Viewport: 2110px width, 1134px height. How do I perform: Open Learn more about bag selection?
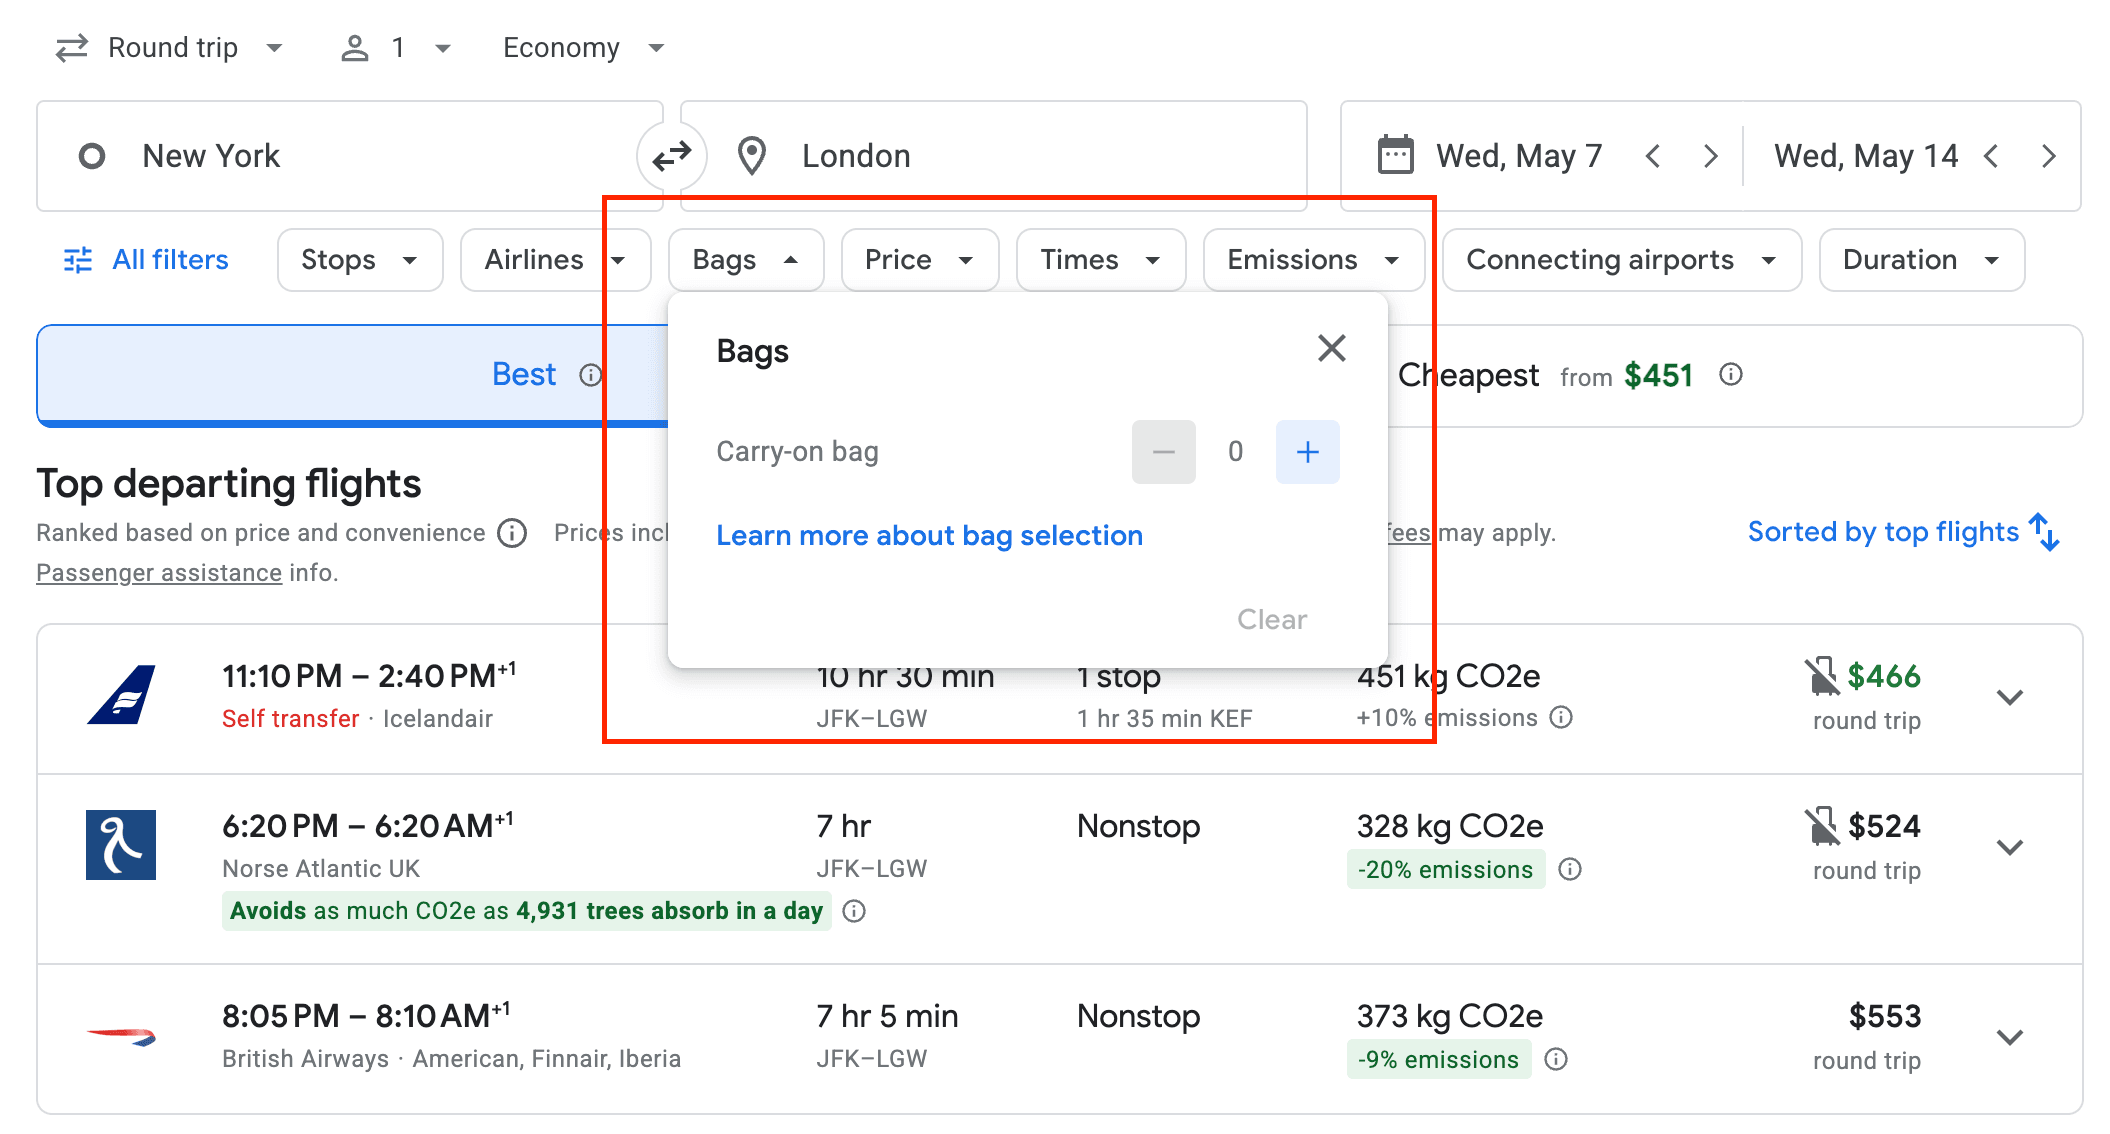(x=929, y=536)
